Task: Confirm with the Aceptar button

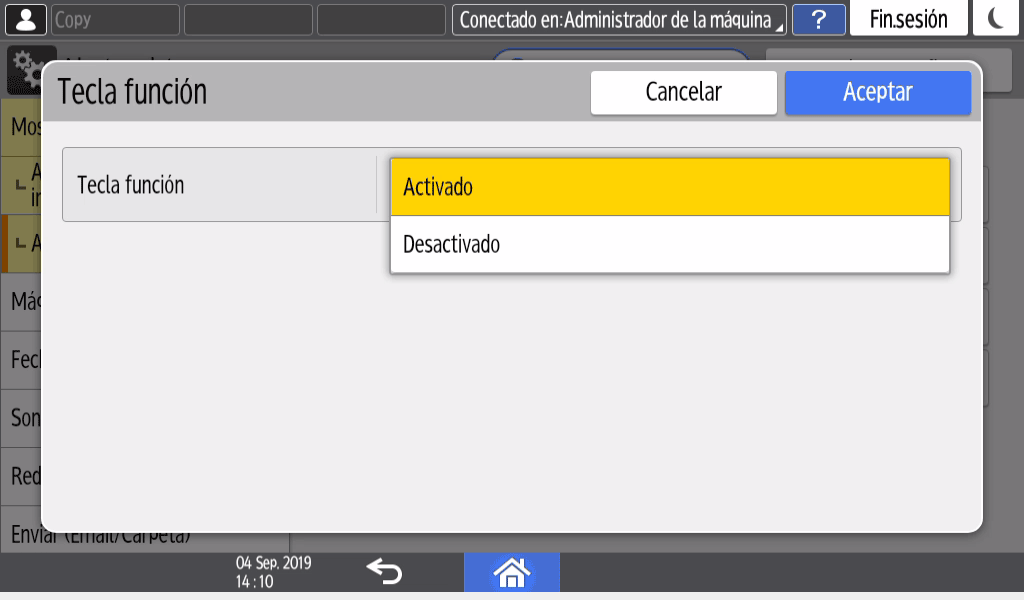Action: click(x=877, y=93)
